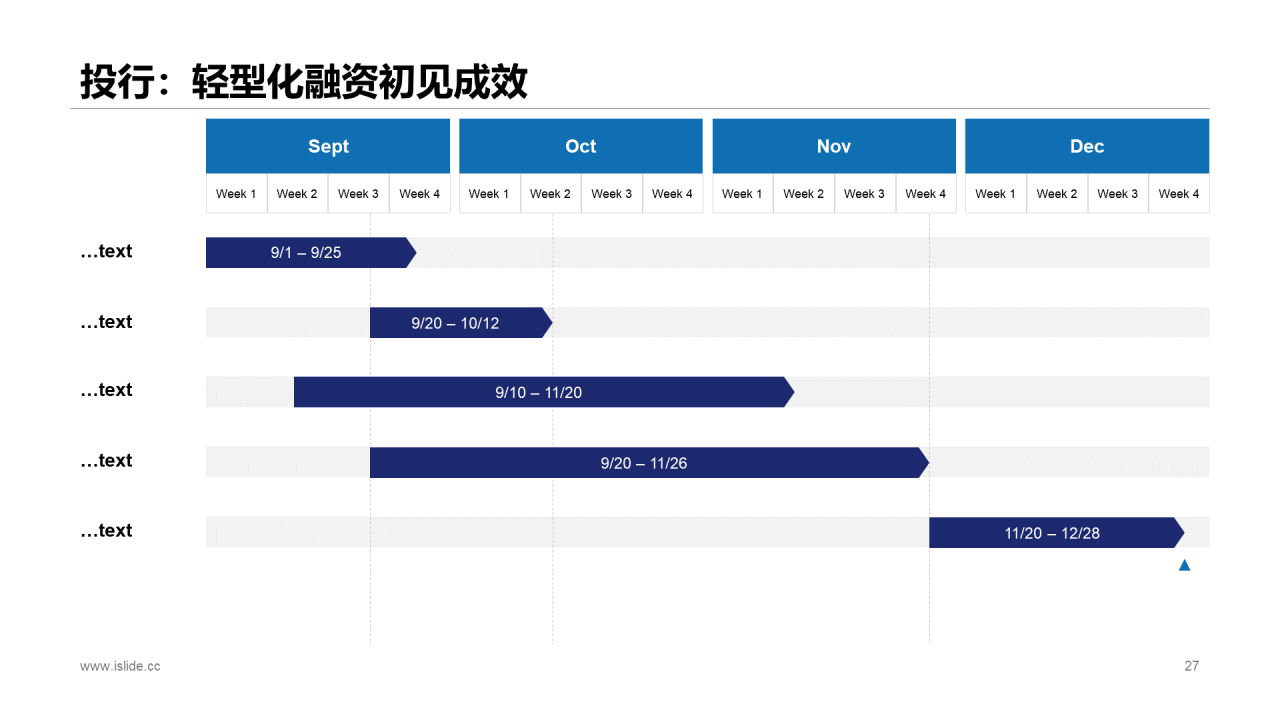Click the Week 4 cell under Oct
The image size is (1280, 720).
(x=672, y=194)
